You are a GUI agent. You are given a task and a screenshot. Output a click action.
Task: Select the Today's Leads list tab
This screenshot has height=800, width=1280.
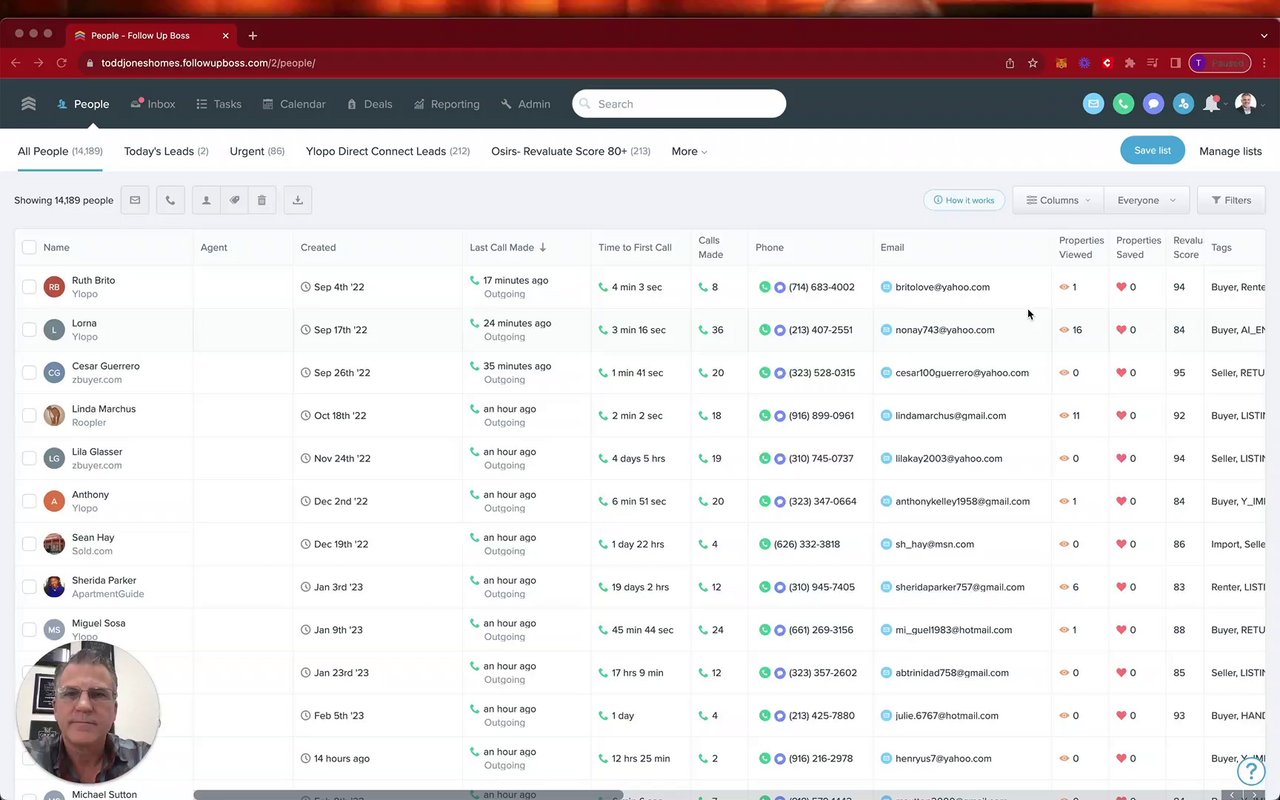tap(166, 152)
